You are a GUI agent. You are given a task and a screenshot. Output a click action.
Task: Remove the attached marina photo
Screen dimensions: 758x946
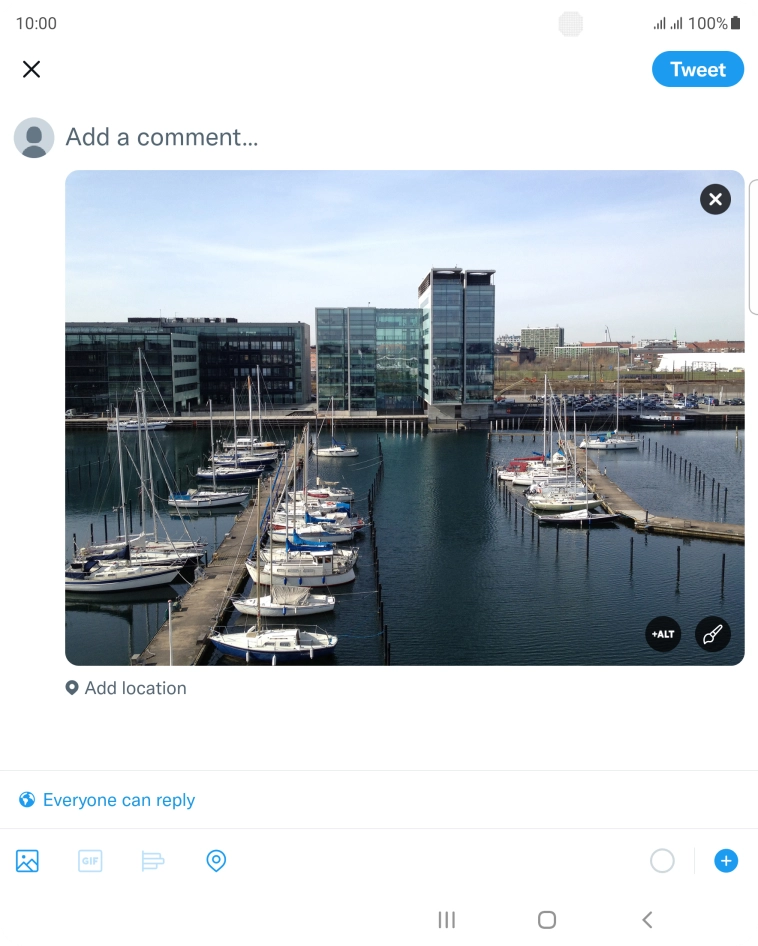pos(715,199)
